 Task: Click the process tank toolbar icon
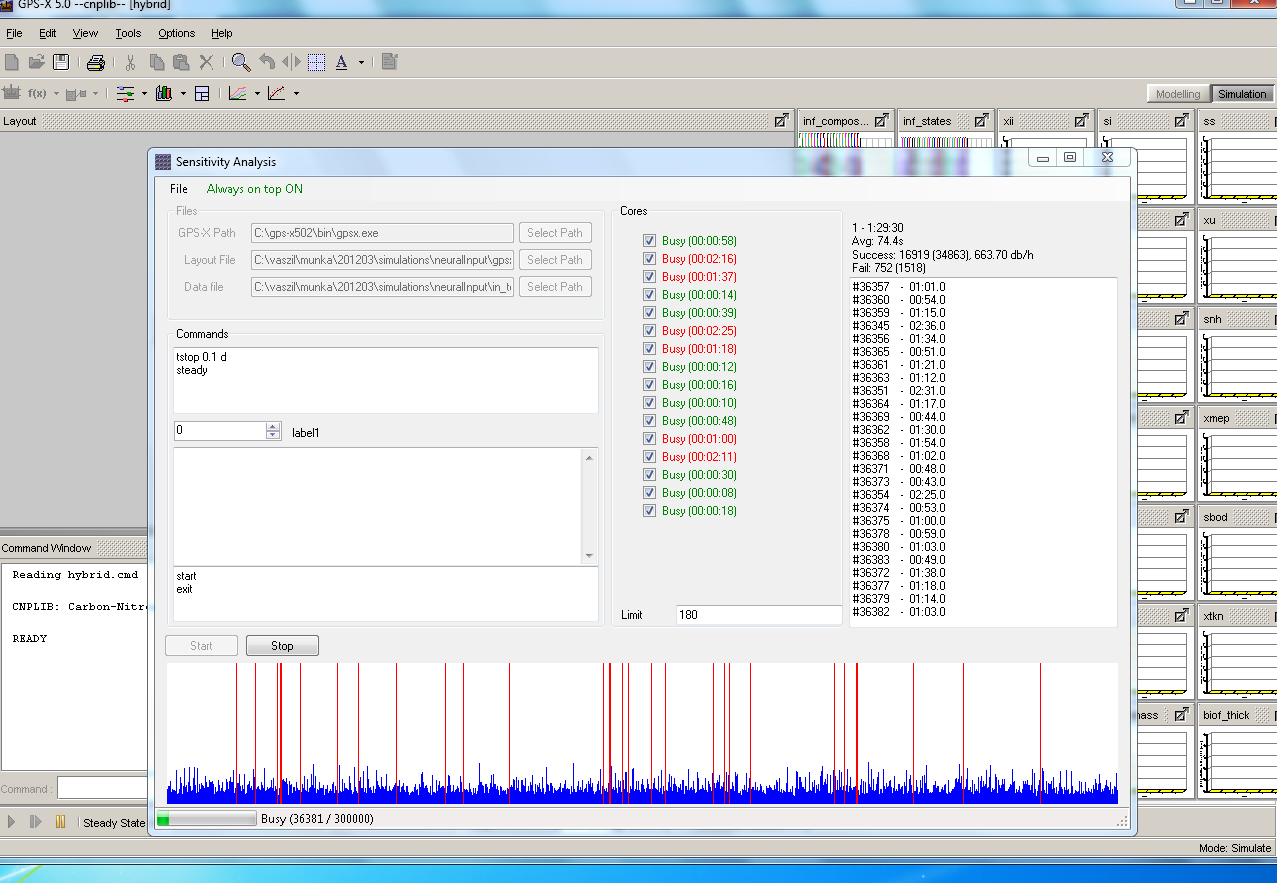tap(12, 93)
